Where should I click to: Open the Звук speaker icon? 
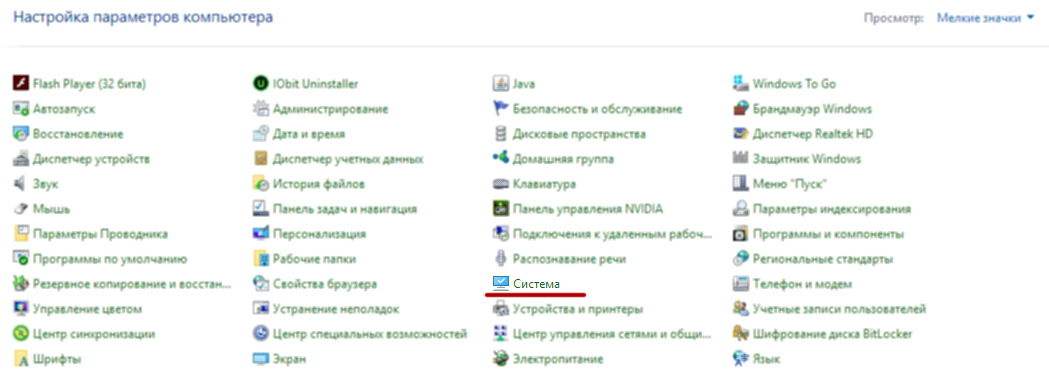tap(20, 183)
